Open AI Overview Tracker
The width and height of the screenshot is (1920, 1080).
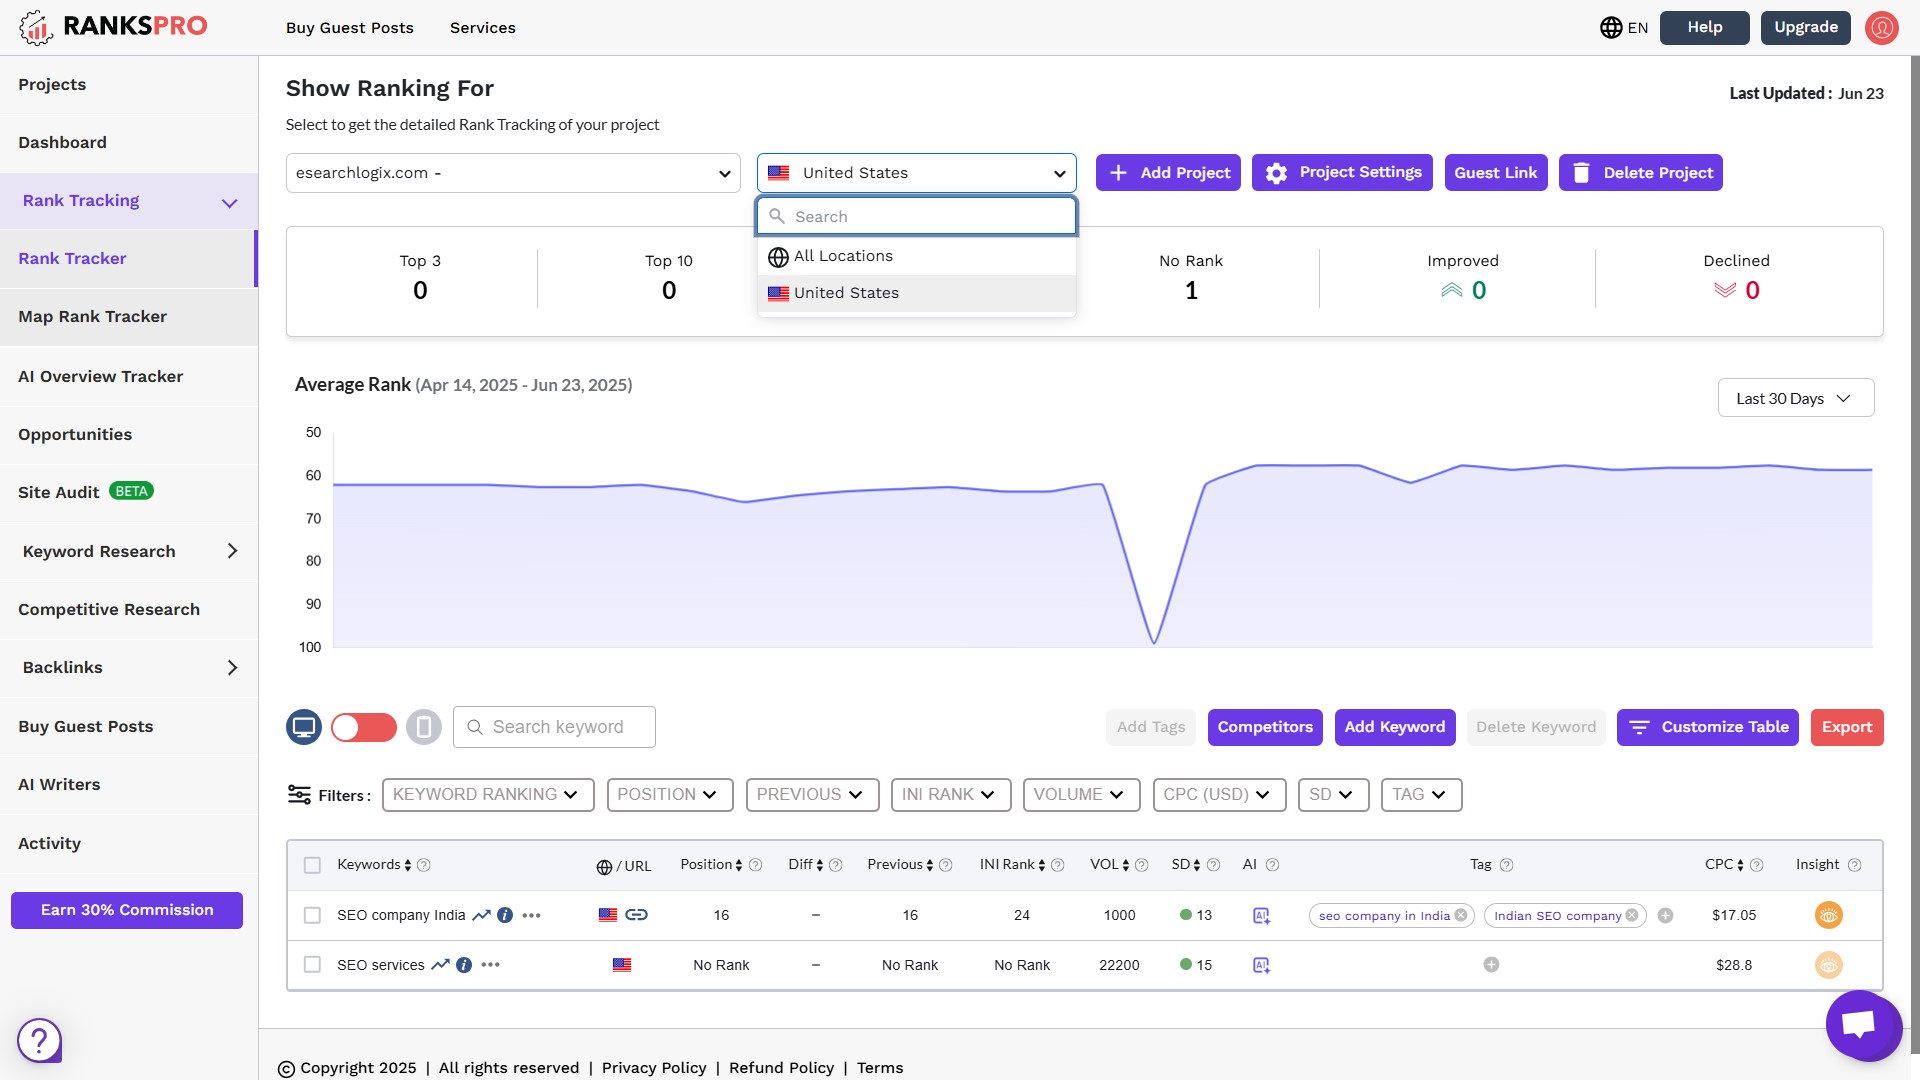click(129, 377)
